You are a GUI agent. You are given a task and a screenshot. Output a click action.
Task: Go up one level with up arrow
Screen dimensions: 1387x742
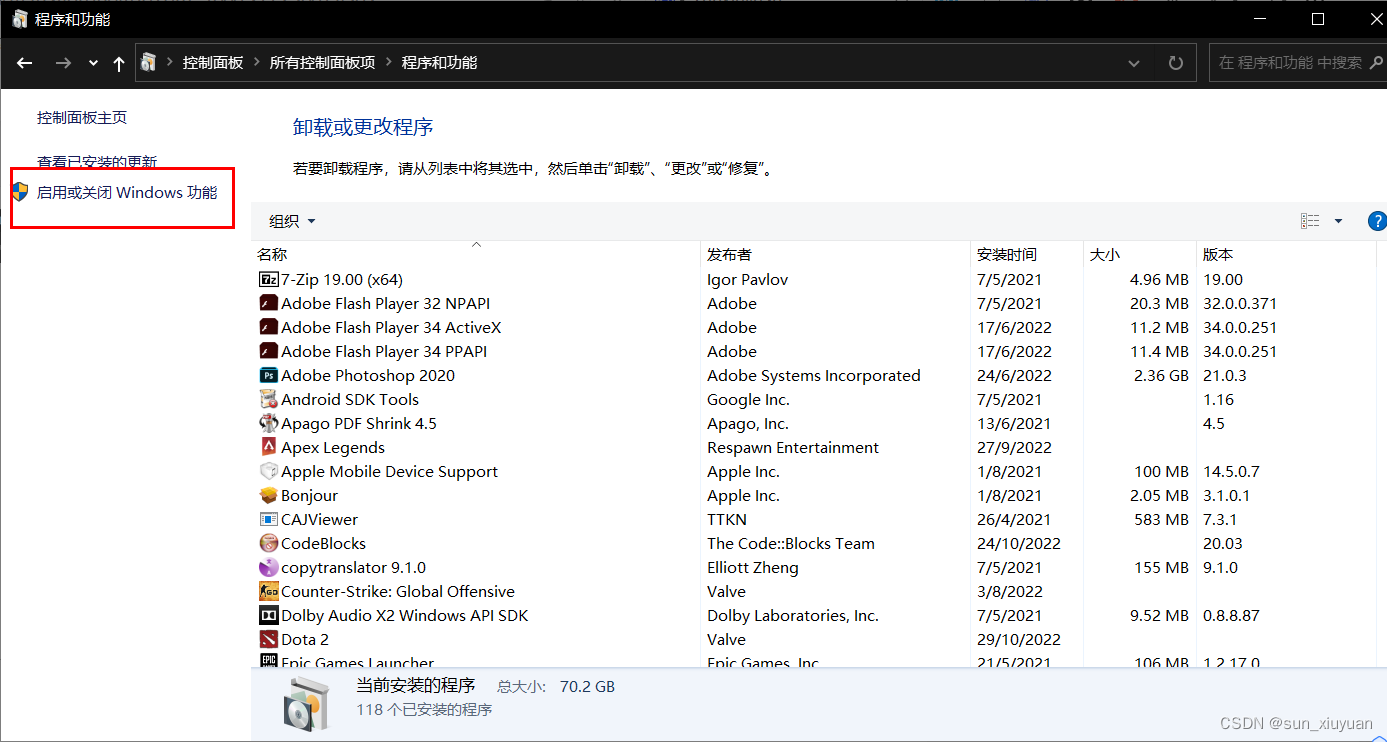119,63
